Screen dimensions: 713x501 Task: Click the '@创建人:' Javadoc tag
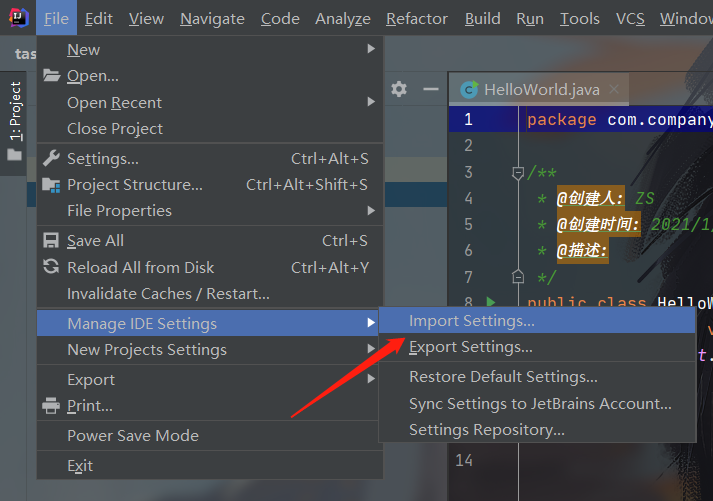590,198
